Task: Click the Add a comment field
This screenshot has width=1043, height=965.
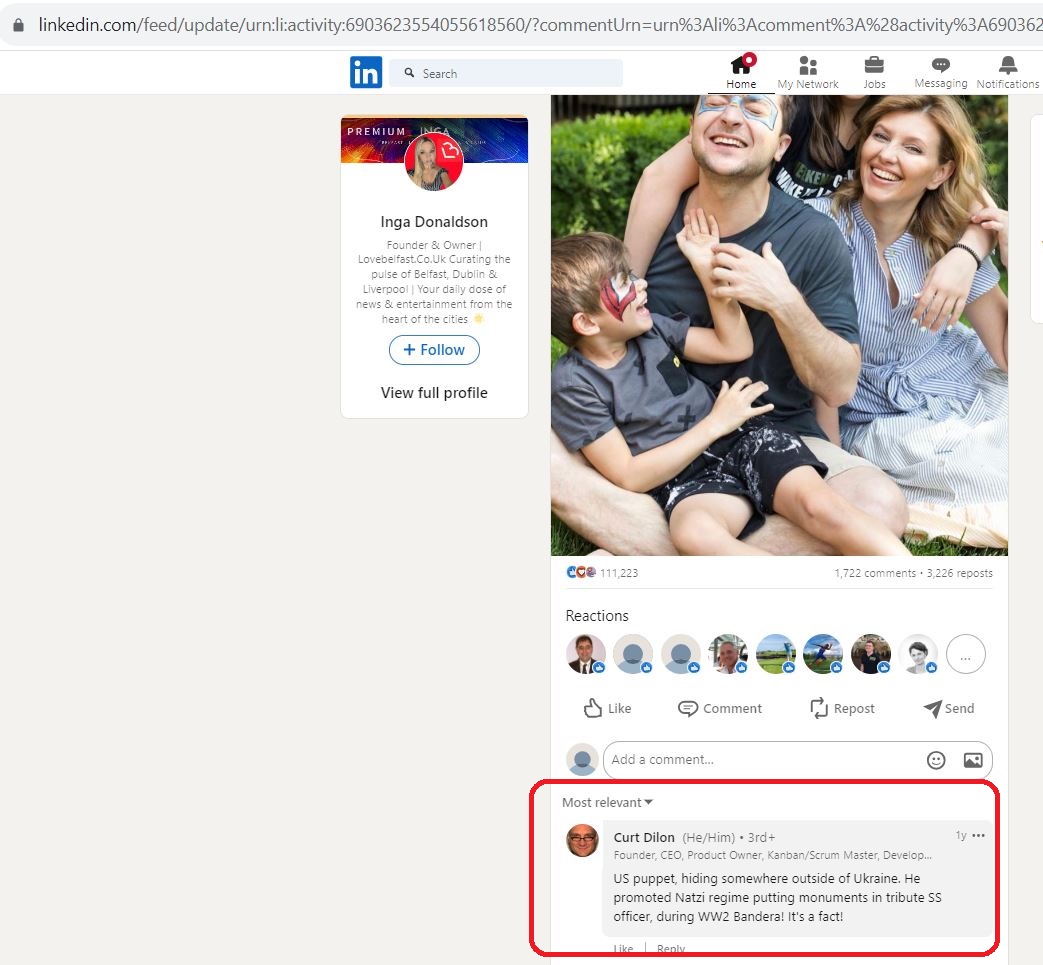Action: click(798, 759)
